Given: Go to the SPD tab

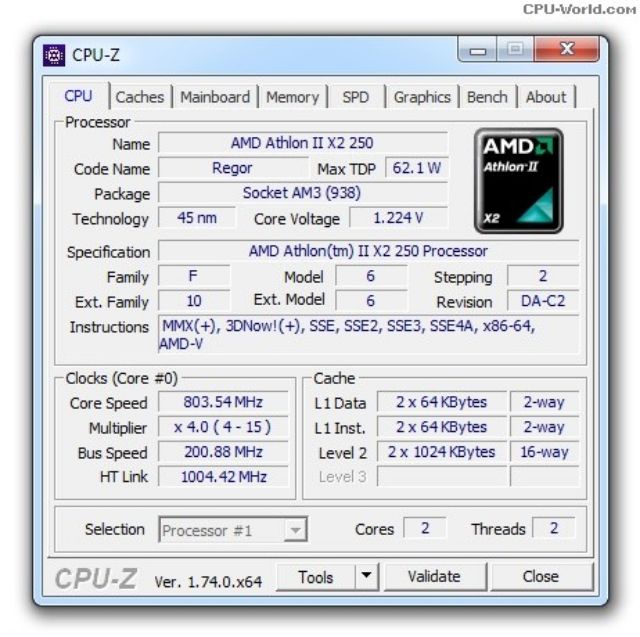Looking at the screenshot, I should [x=356, y=97].
